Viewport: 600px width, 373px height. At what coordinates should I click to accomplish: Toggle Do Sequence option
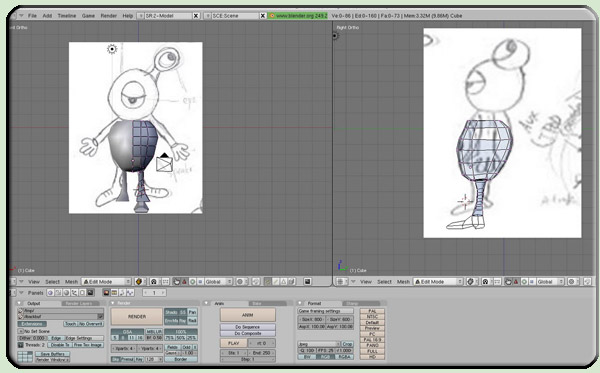(x=248, y=327)
